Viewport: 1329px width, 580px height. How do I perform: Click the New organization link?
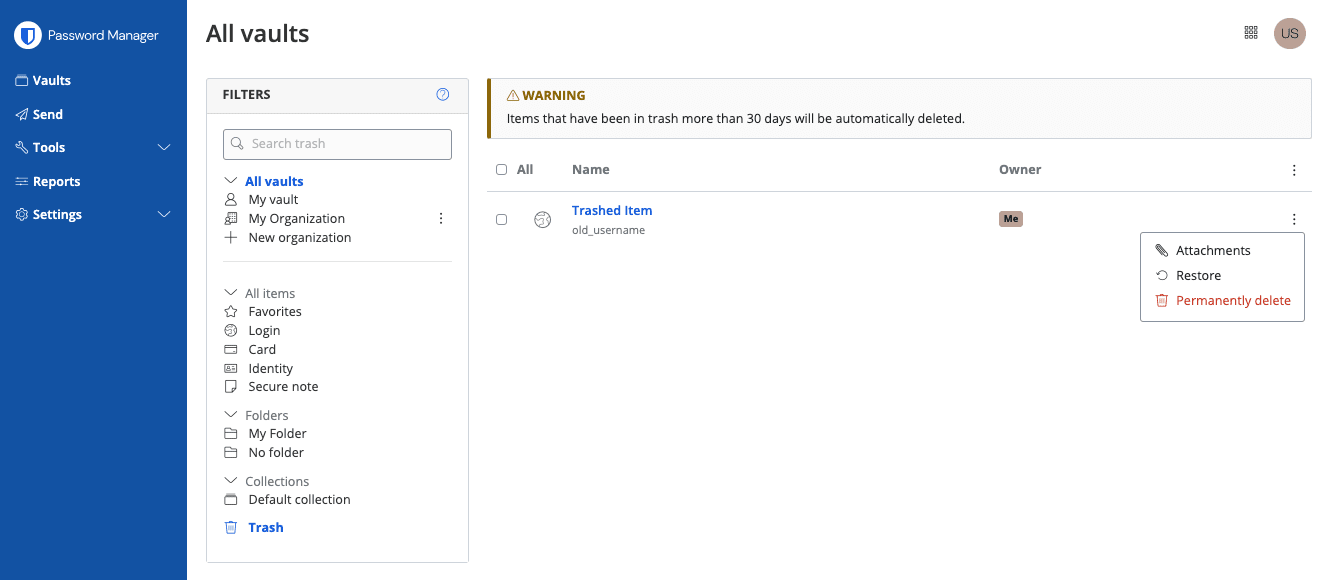point(300,237)
